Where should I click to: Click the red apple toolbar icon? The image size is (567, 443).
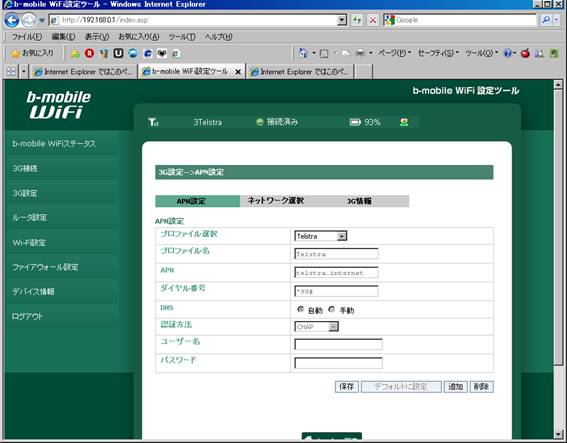coord(525,54)
